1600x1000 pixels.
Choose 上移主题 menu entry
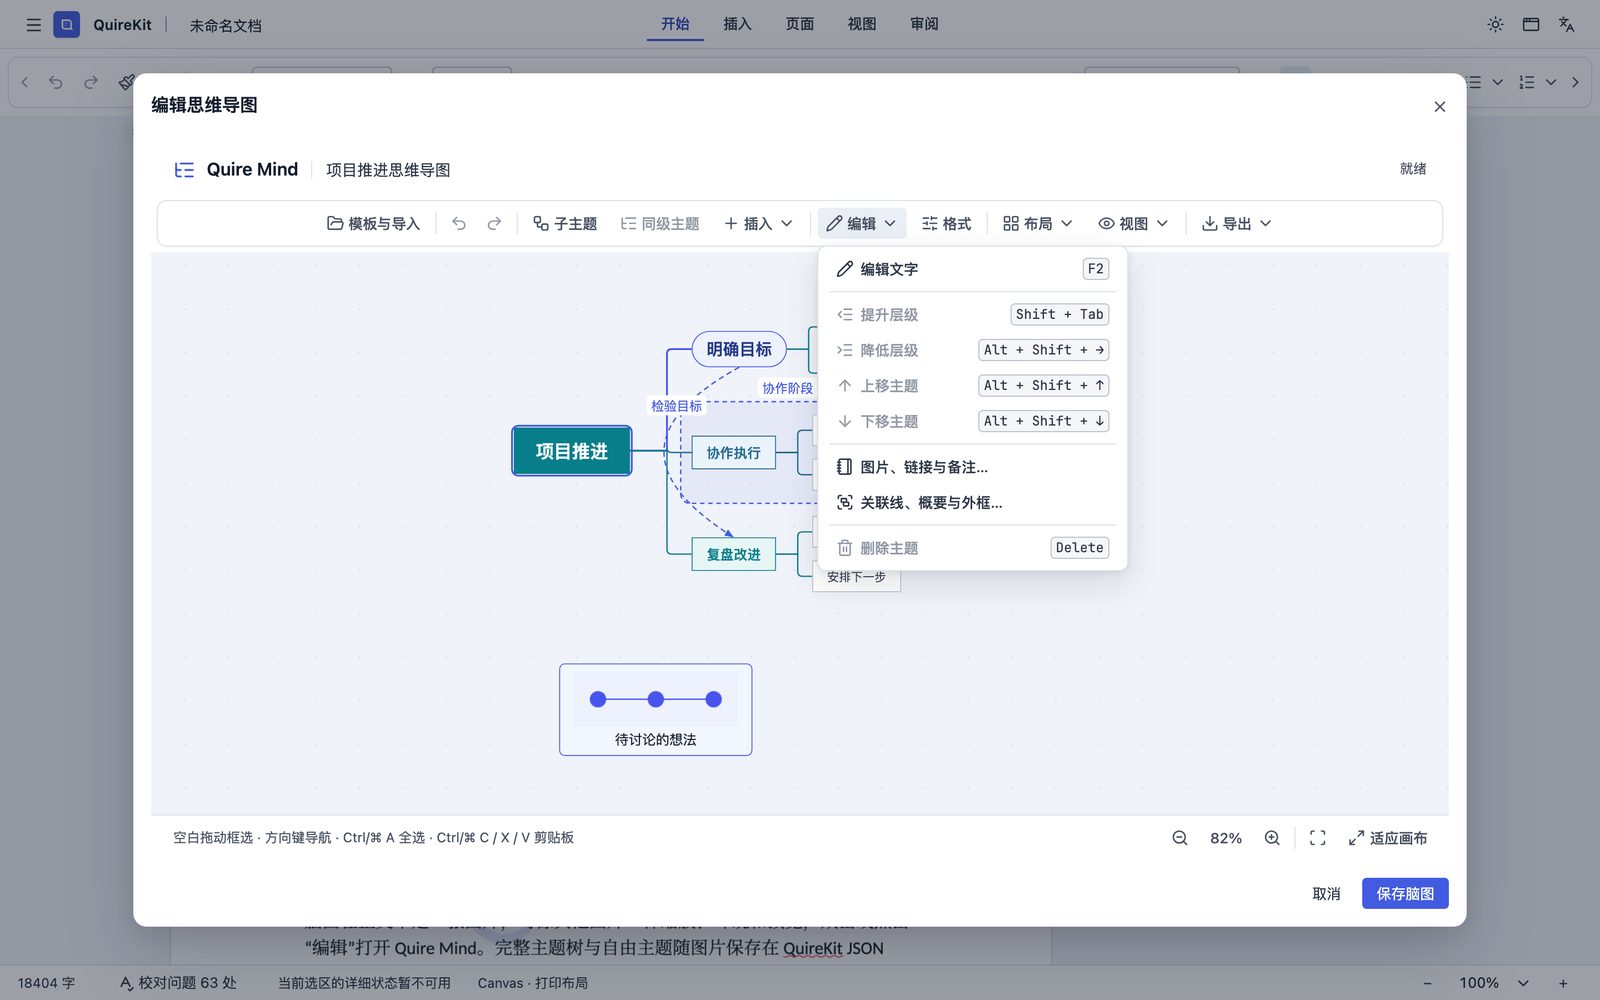(972, 386)
